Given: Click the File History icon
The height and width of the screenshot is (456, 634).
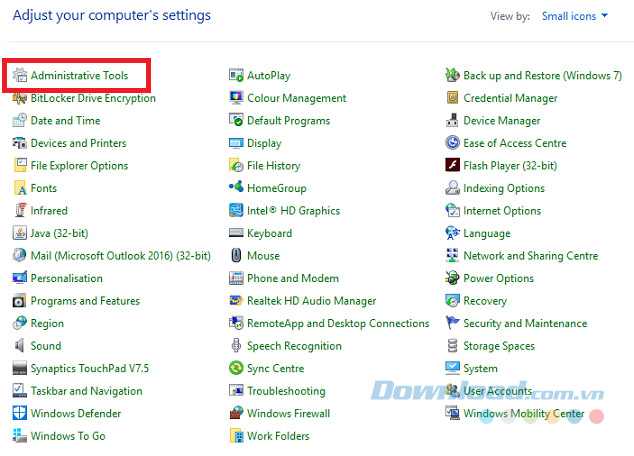Looking at the screenshot, I should (236, 165).
